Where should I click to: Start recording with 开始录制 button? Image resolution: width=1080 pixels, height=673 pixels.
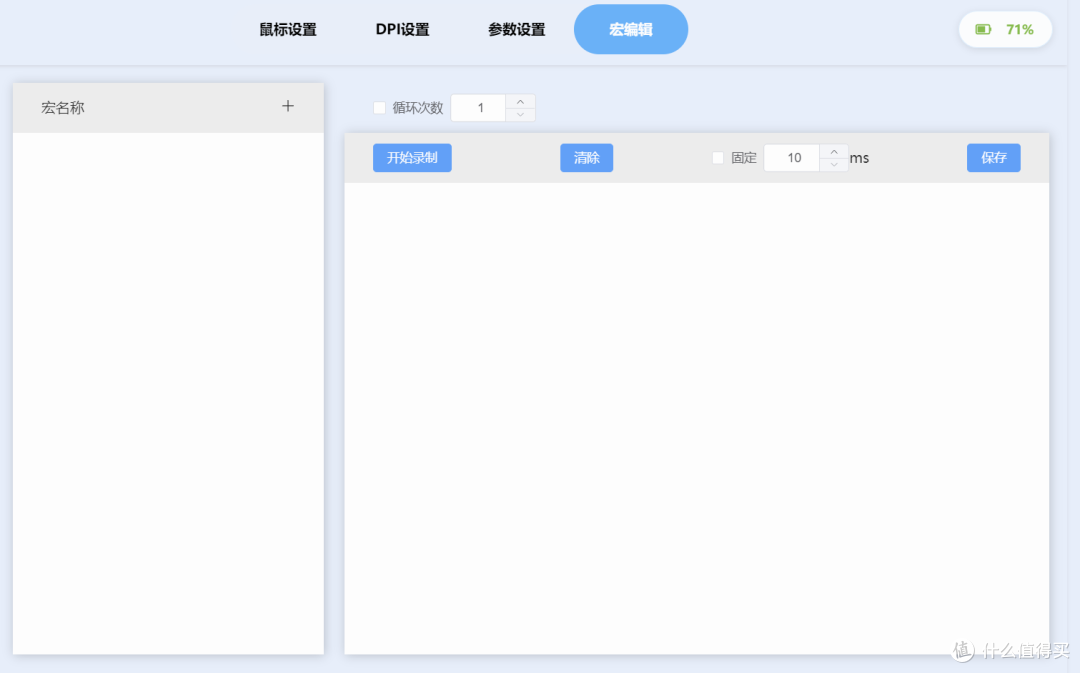[413, 158]
